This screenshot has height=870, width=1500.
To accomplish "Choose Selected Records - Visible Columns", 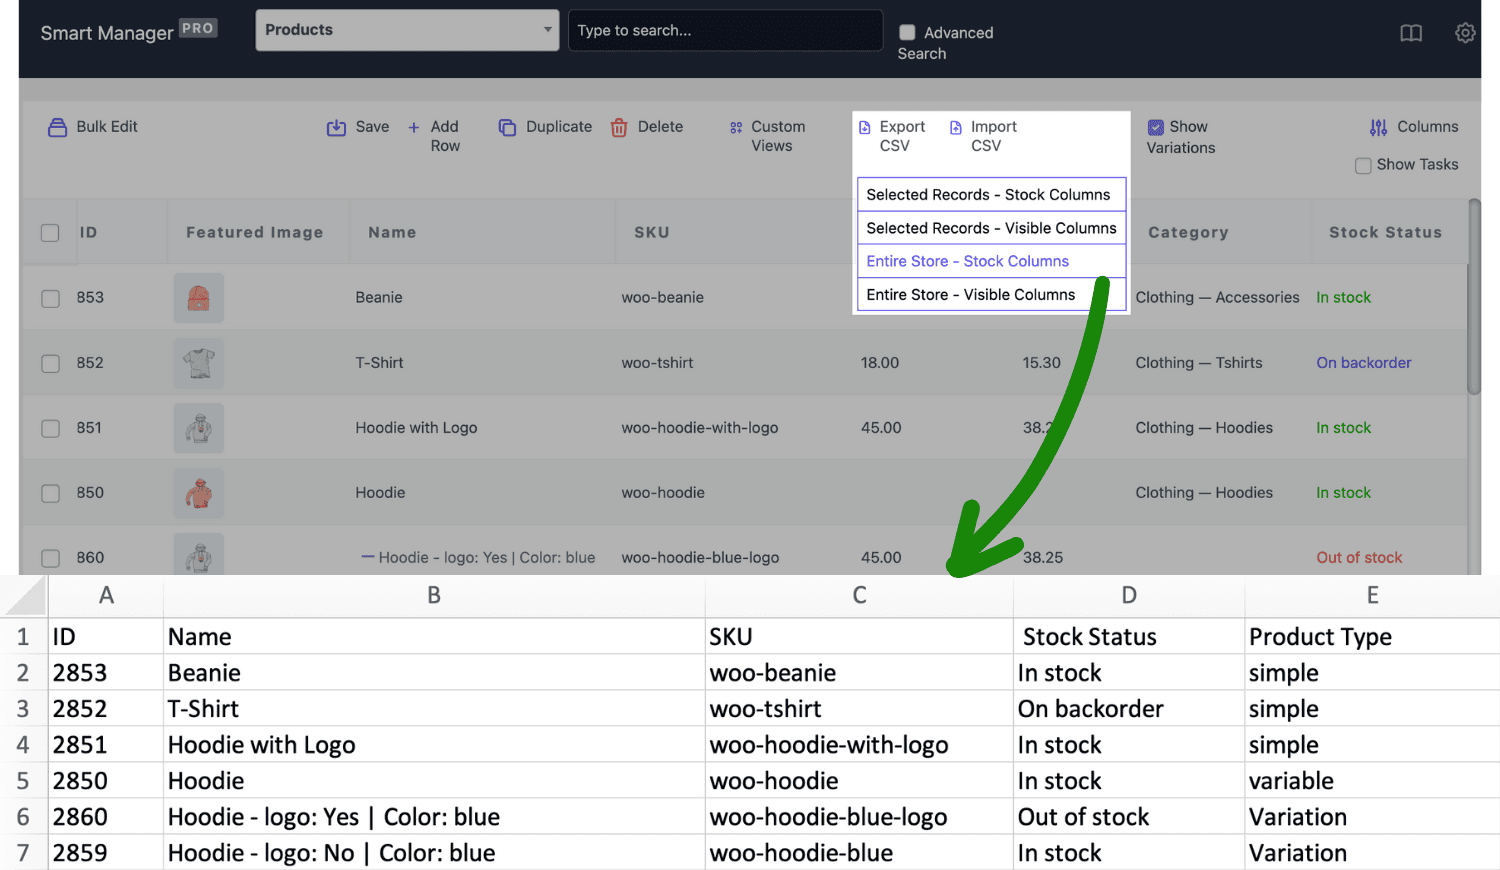I will 990,228.
